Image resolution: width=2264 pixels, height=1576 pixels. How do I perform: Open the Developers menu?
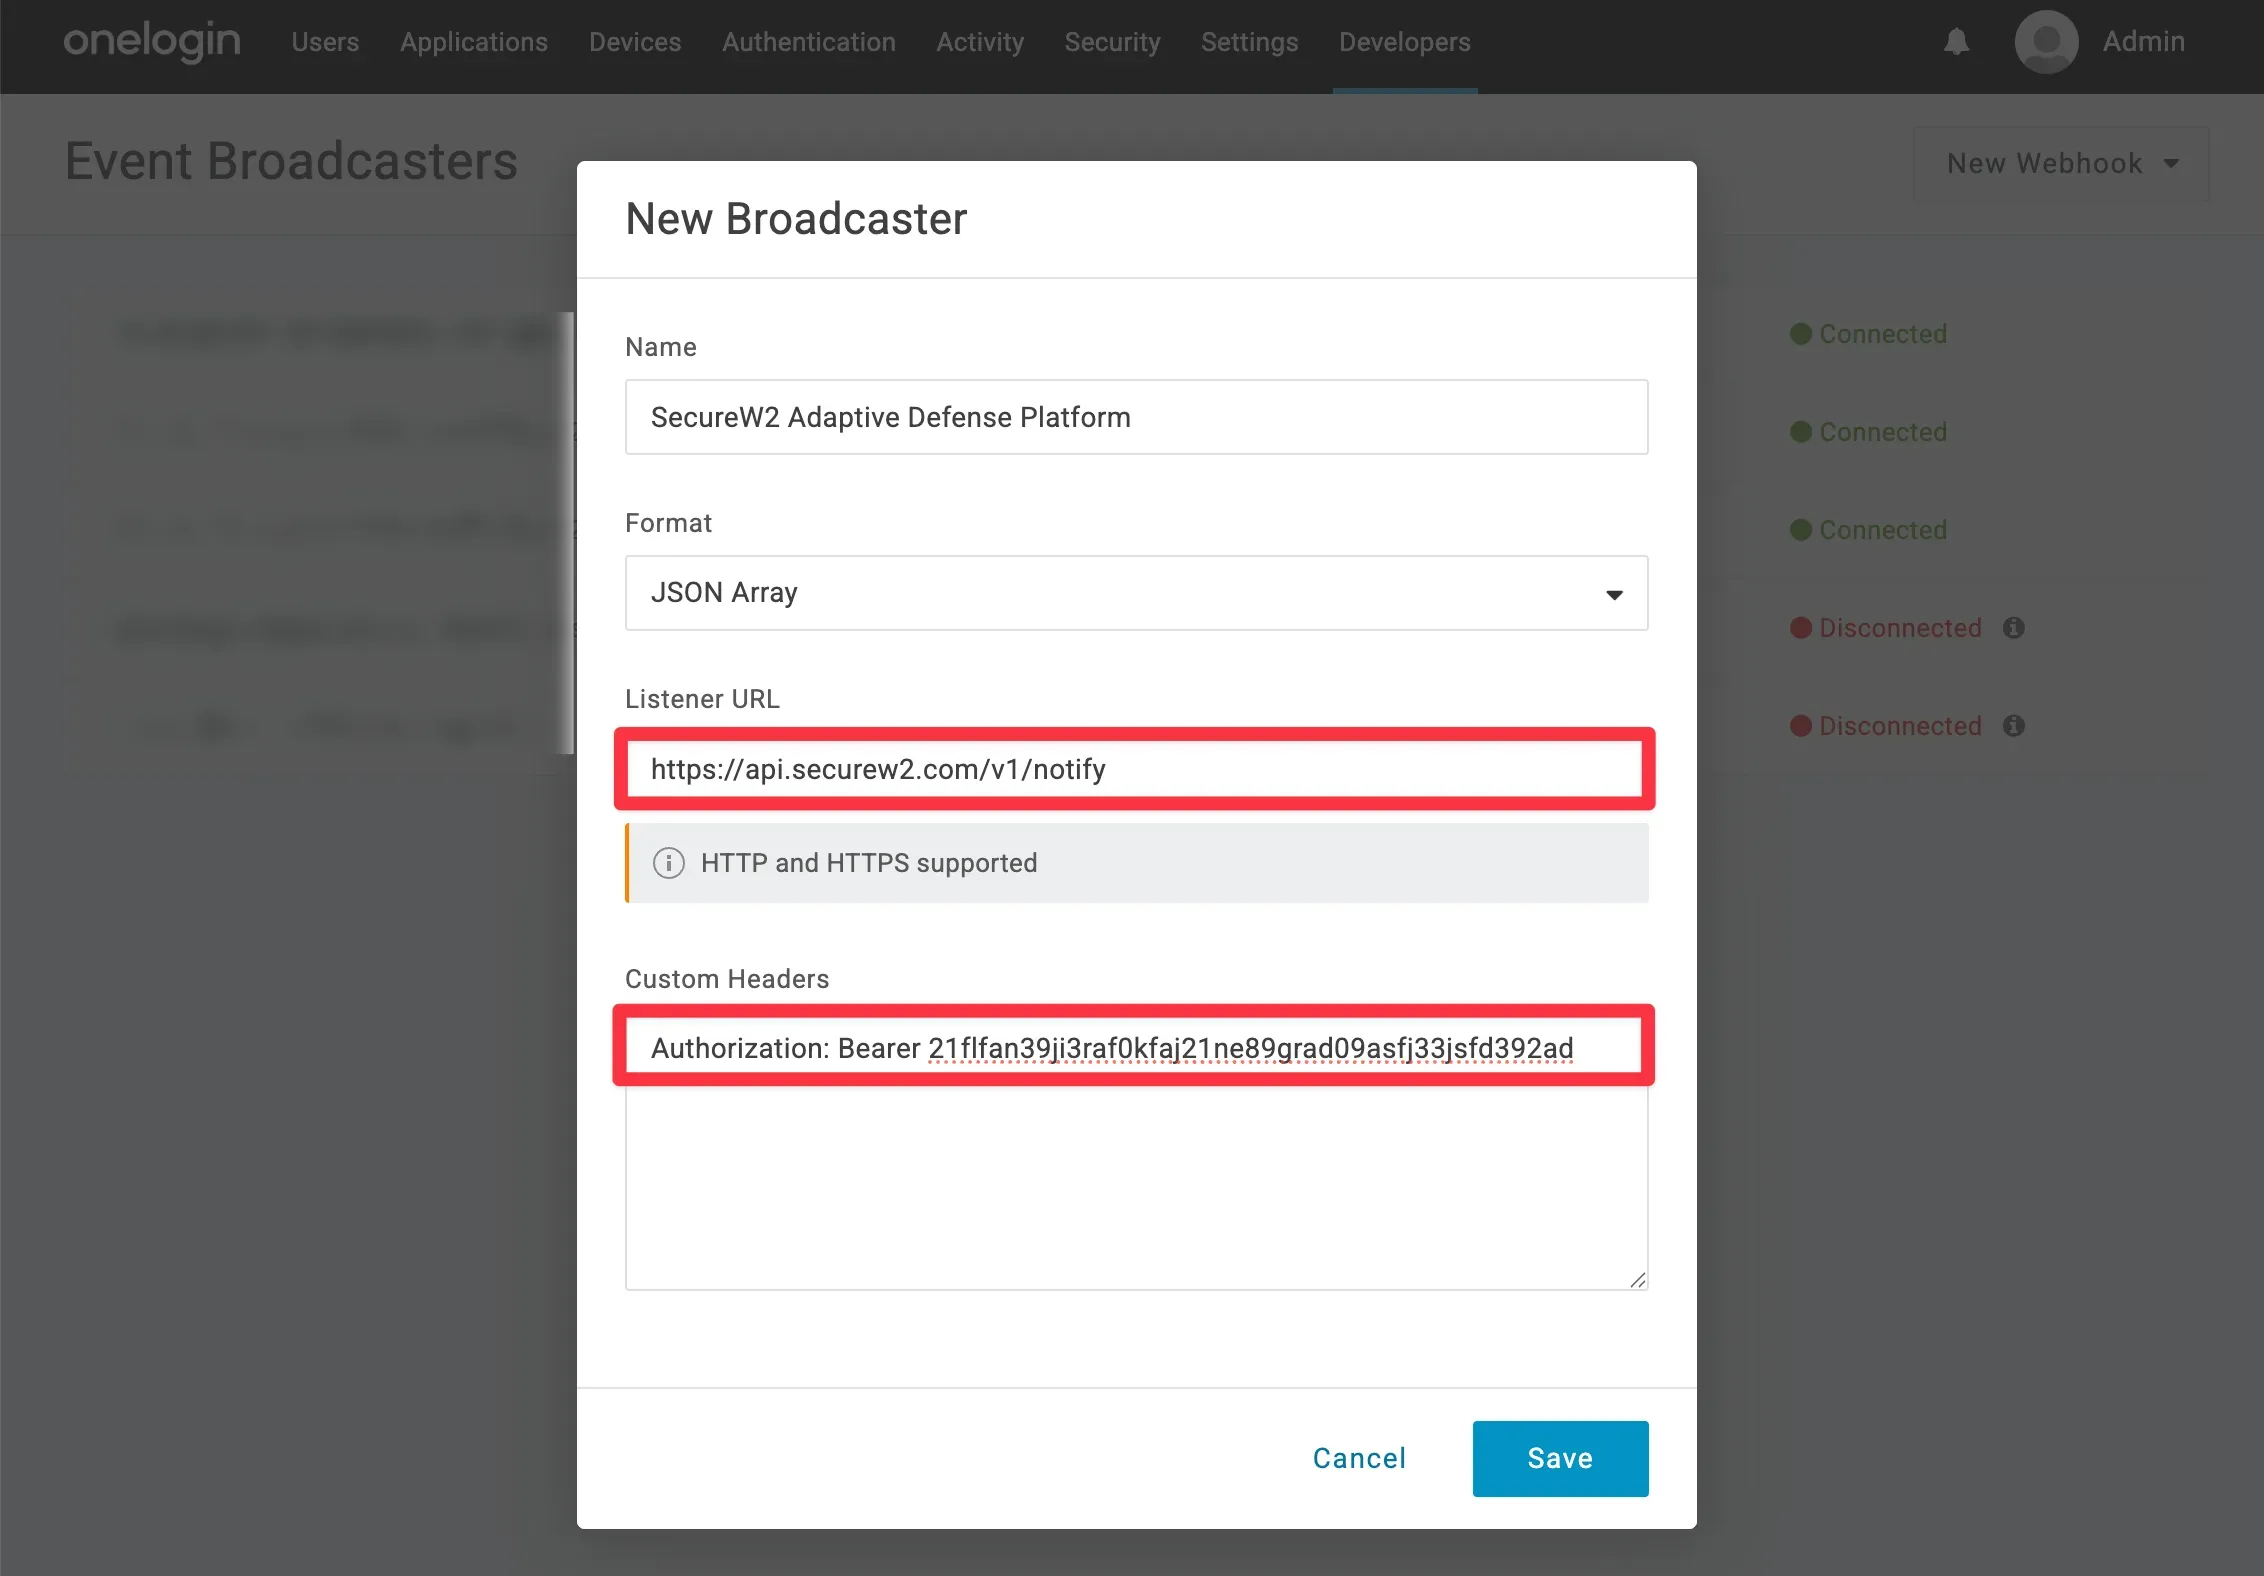pyautogui.click(x=1404, y=42)
